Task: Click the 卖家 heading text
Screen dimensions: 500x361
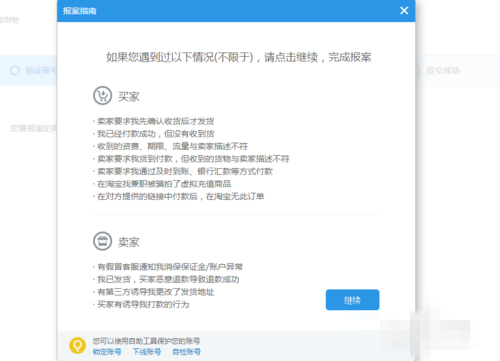Action: (129, 242)
